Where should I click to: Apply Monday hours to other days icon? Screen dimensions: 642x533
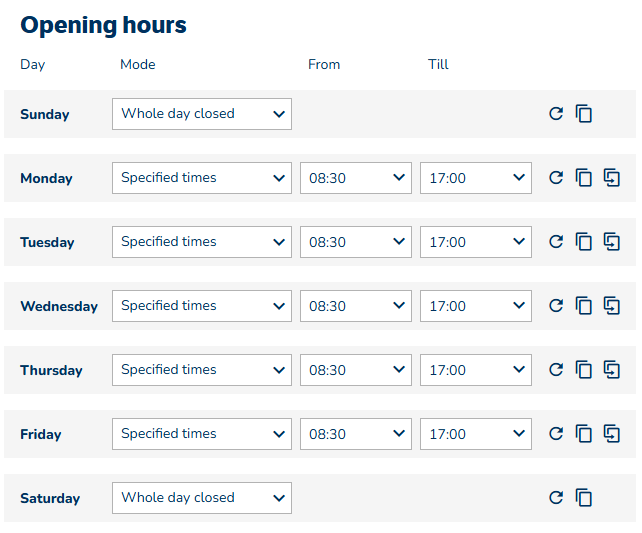pyautogui.click(x=612, y=178)
